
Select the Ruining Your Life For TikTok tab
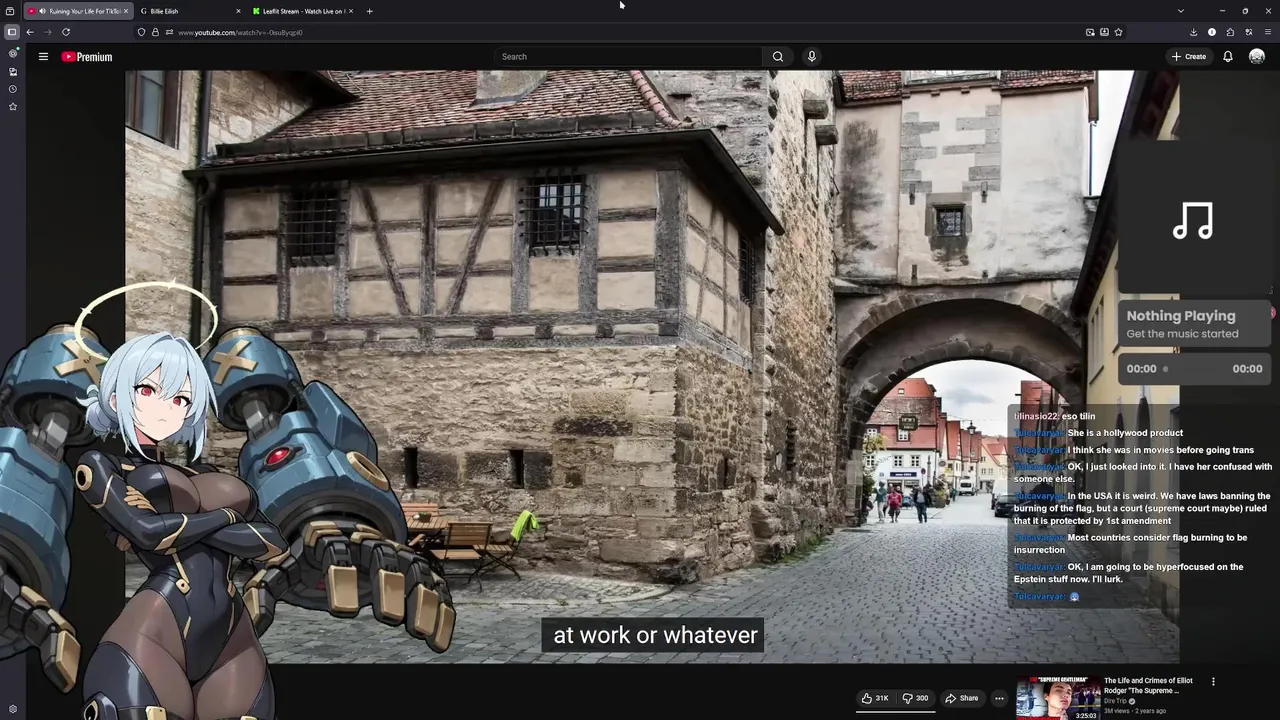pyautogui.click(x=79, y=11)
